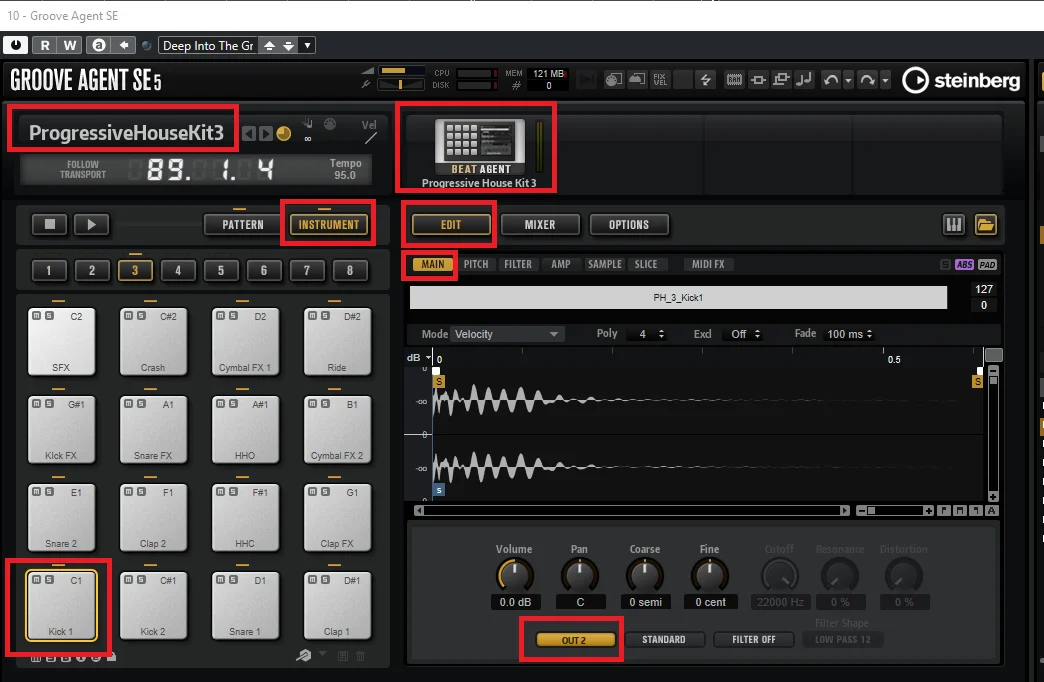This screenshot has width=1044, height=682.
Task: Start pattern playback
Action: click(91, 224)
